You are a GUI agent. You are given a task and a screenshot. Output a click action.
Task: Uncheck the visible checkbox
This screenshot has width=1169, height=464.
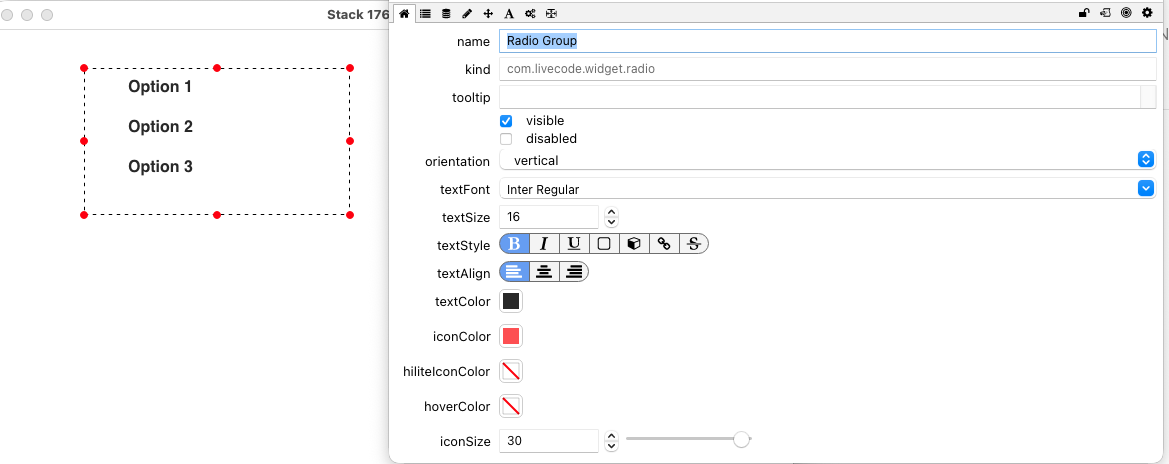click(506, 121)
